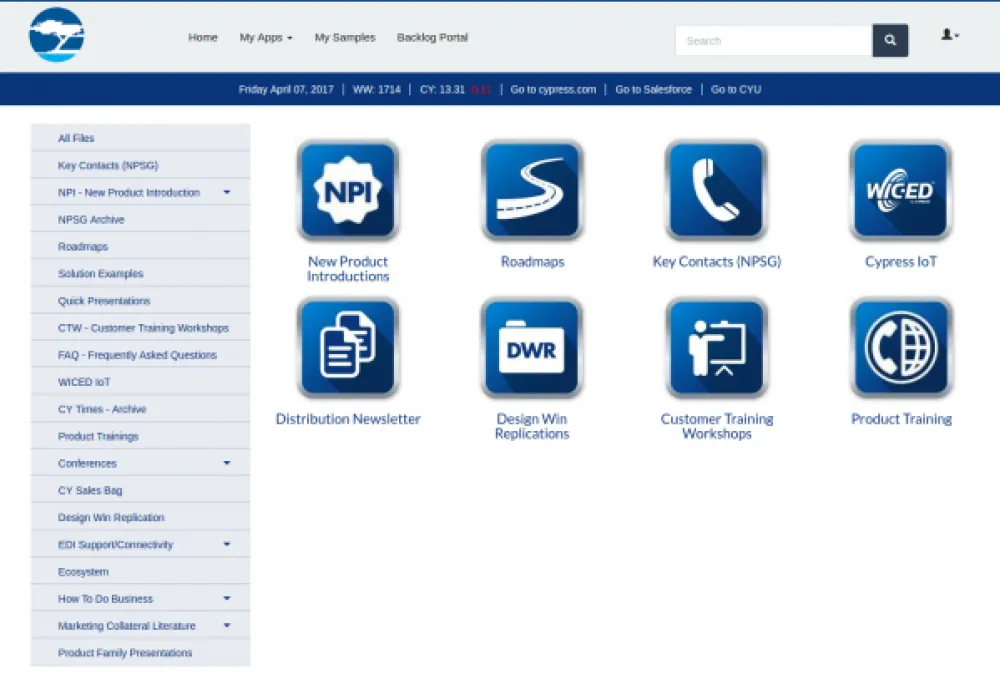Select Roadmaps in the sidebar list

point(140,246)
